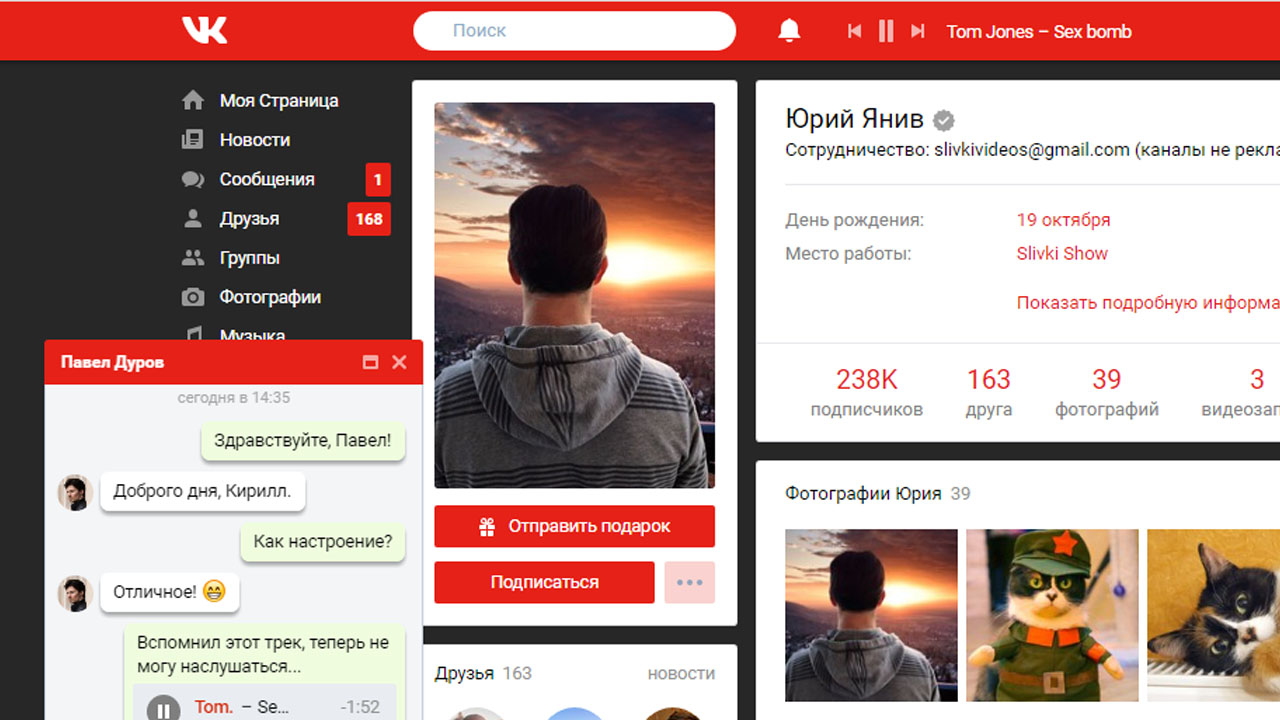Go to Моя Страница in the sidebar
Viewport: 1280px width, 720px height.
(278, 100)
